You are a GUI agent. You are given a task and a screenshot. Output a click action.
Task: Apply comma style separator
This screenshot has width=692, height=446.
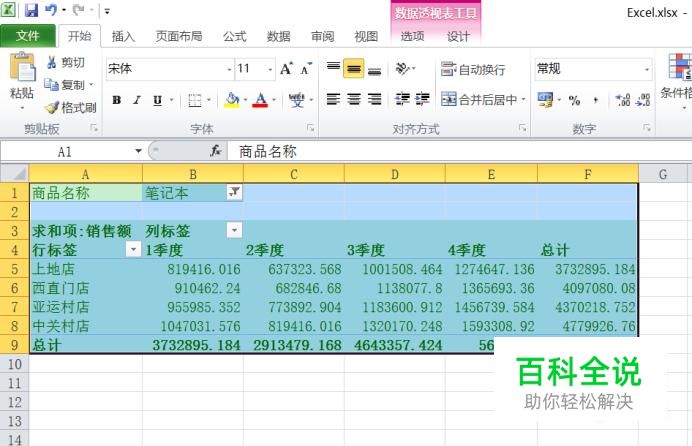tap(595, 100)
